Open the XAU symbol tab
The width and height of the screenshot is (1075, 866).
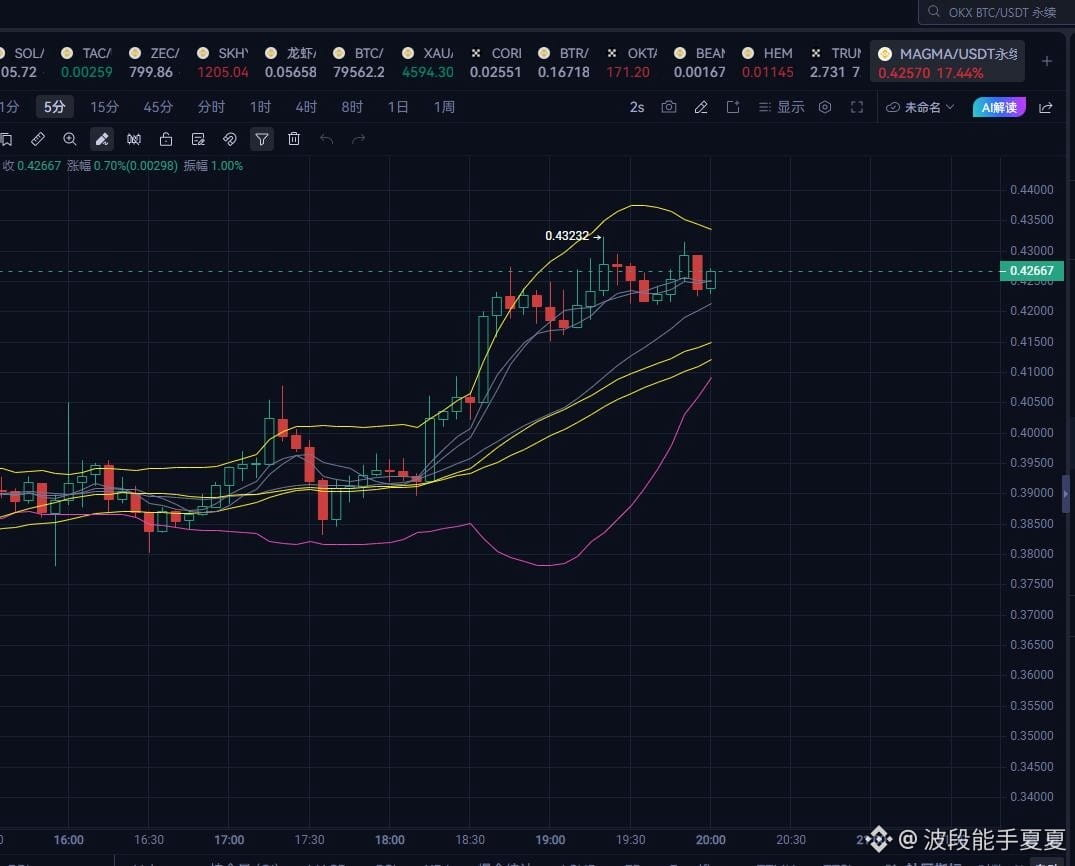[428, 62]
